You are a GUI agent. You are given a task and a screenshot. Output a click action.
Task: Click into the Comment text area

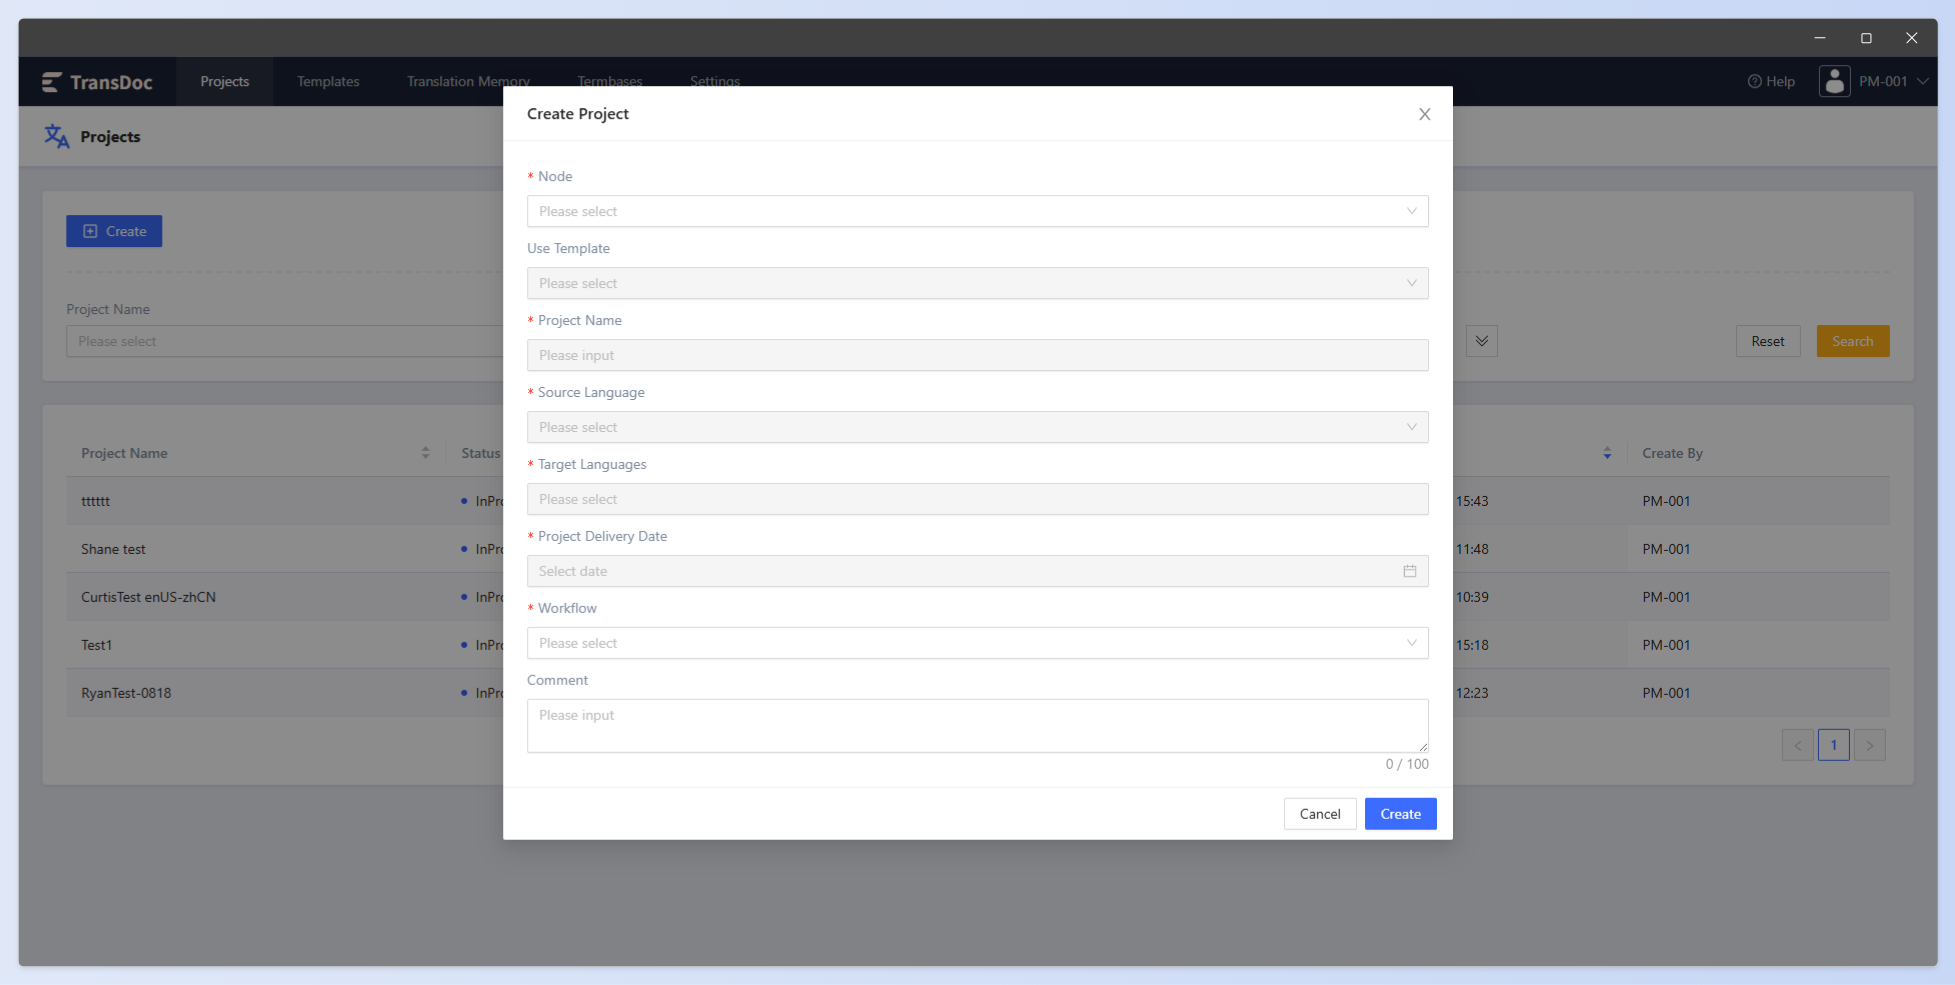tap(977, 726)
